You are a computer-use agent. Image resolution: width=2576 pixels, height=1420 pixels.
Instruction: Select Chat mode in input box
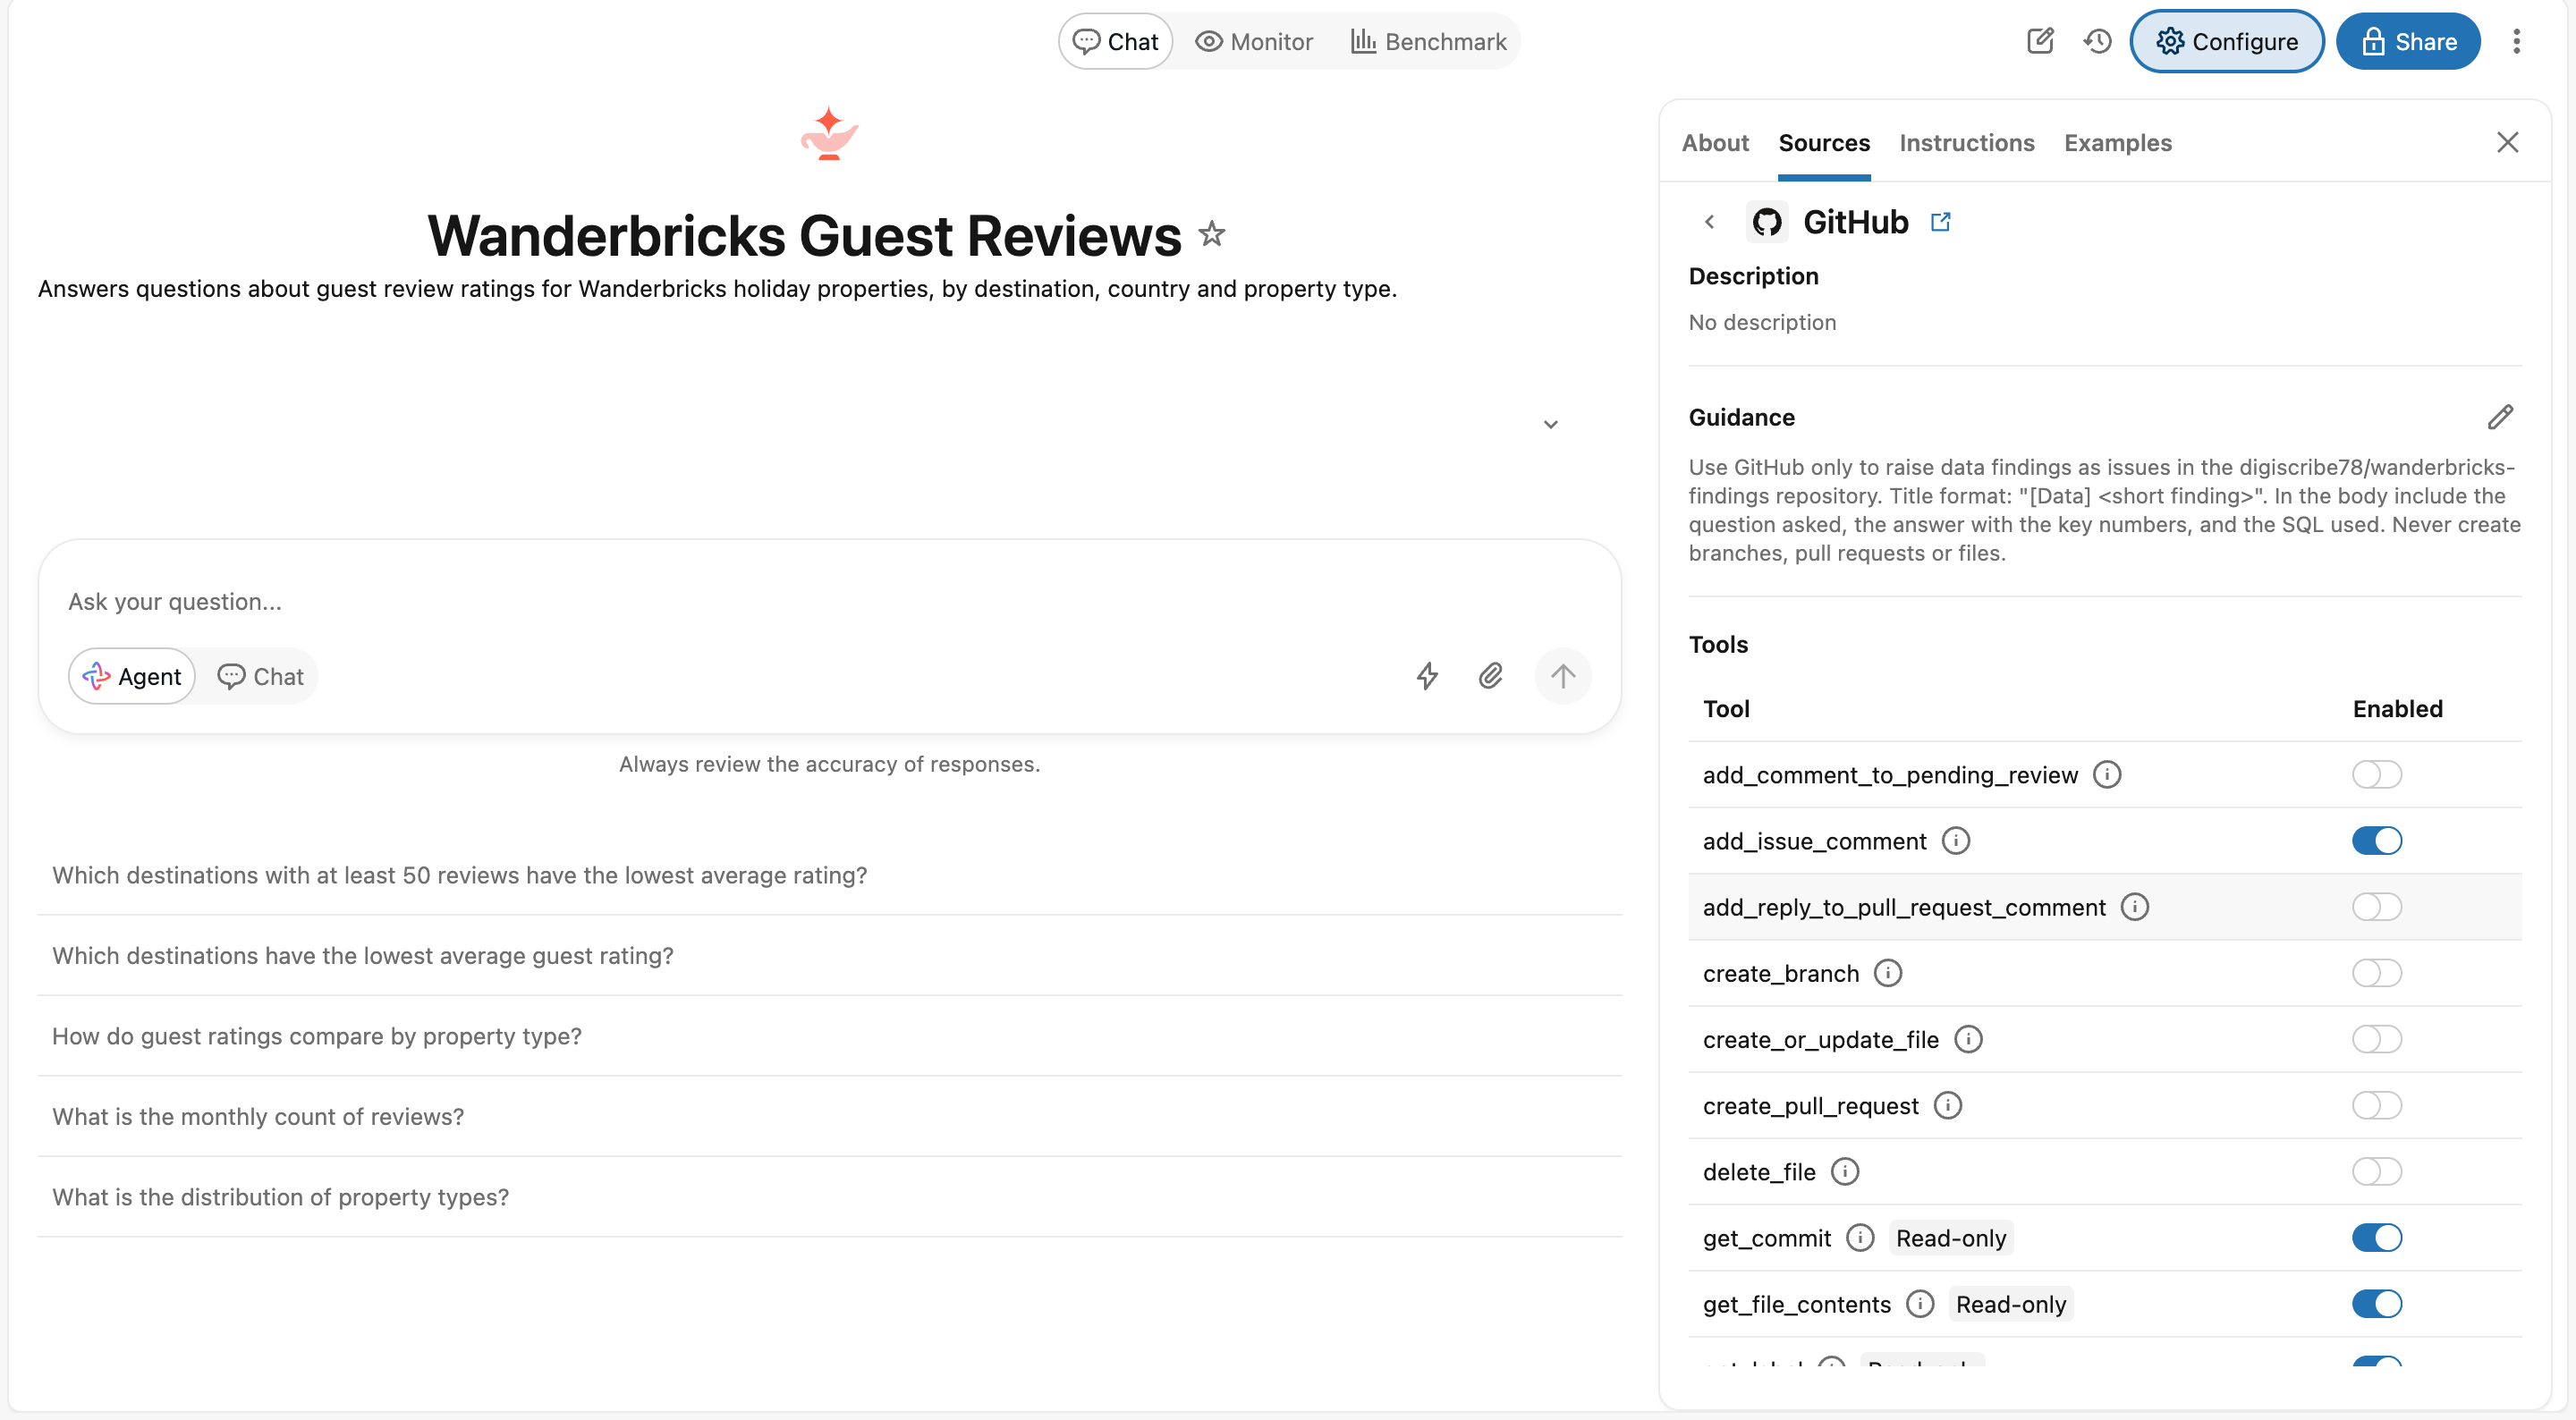[x=261, y=677]
